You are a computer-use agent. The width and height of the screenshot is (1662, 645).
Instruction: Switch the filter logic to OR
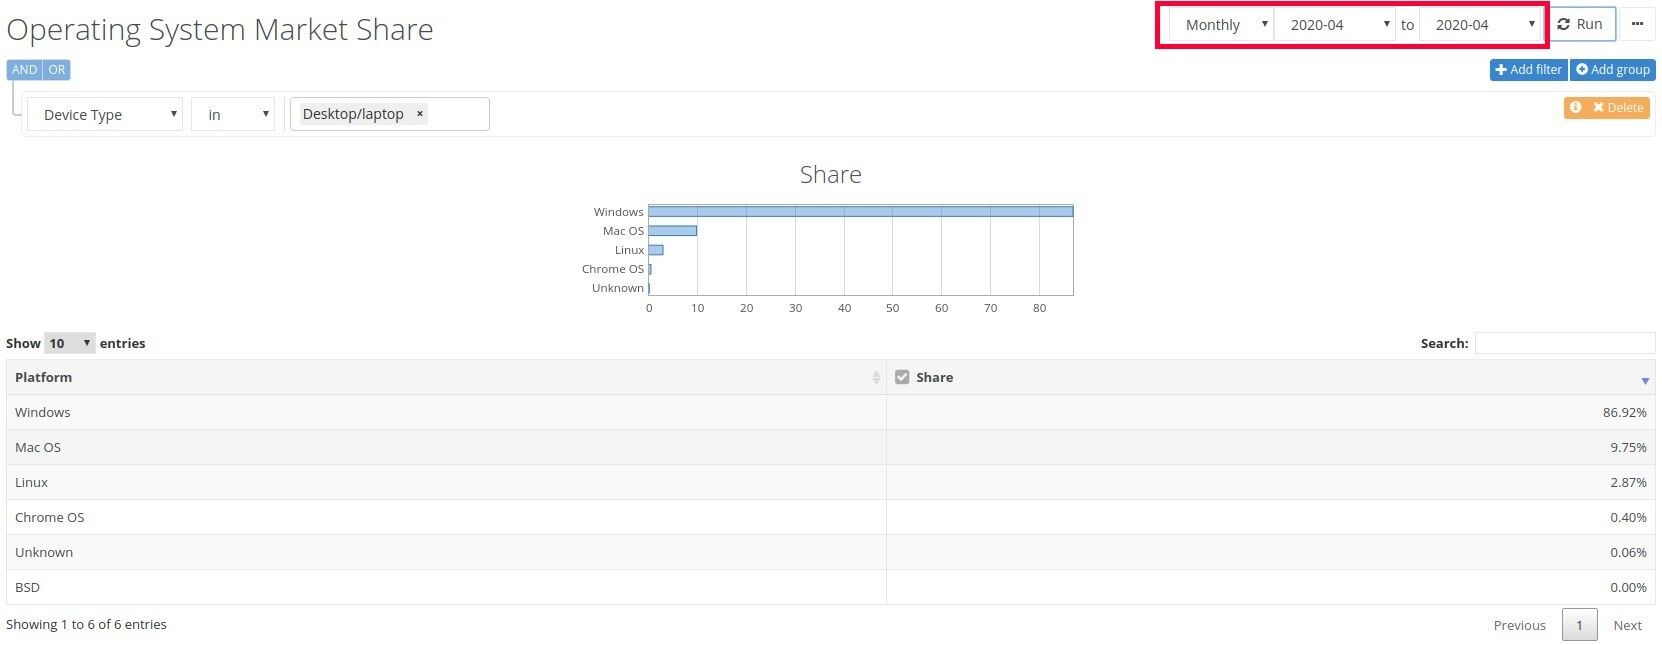[57, 70]
